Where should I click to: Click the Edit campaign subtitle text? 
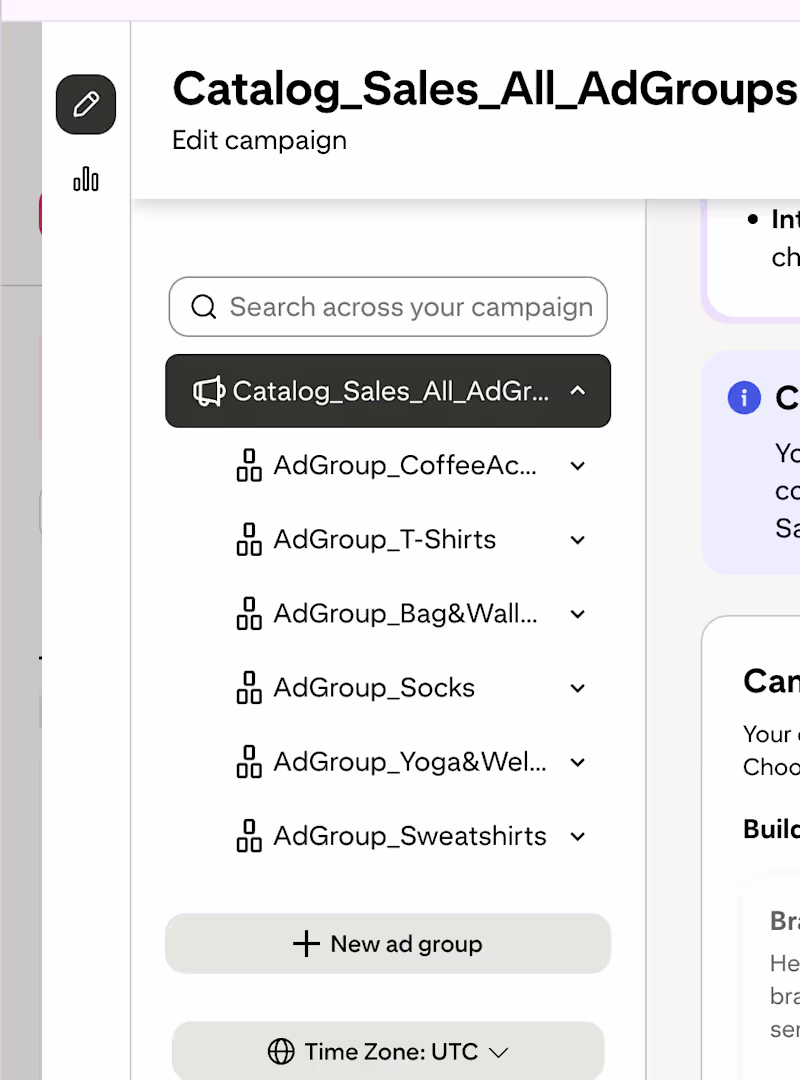click(x=259, y=141)
